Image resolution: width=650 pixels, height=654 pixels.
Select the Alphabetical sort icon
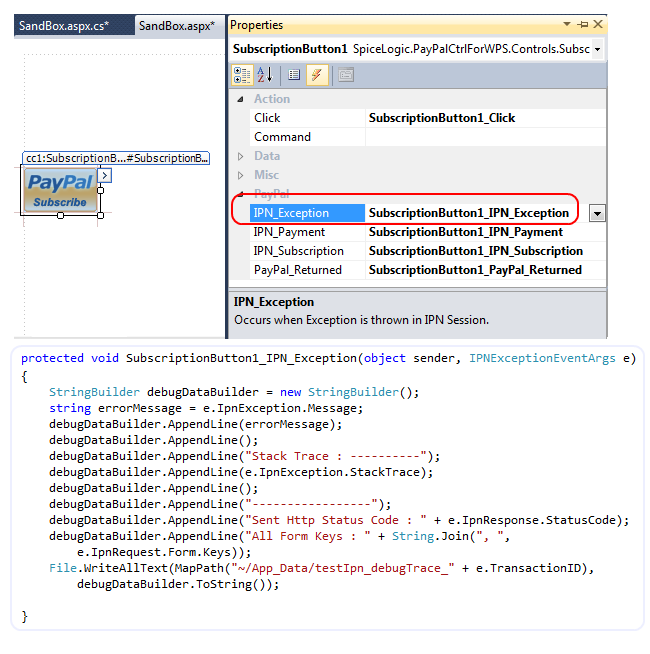[265, 75]
